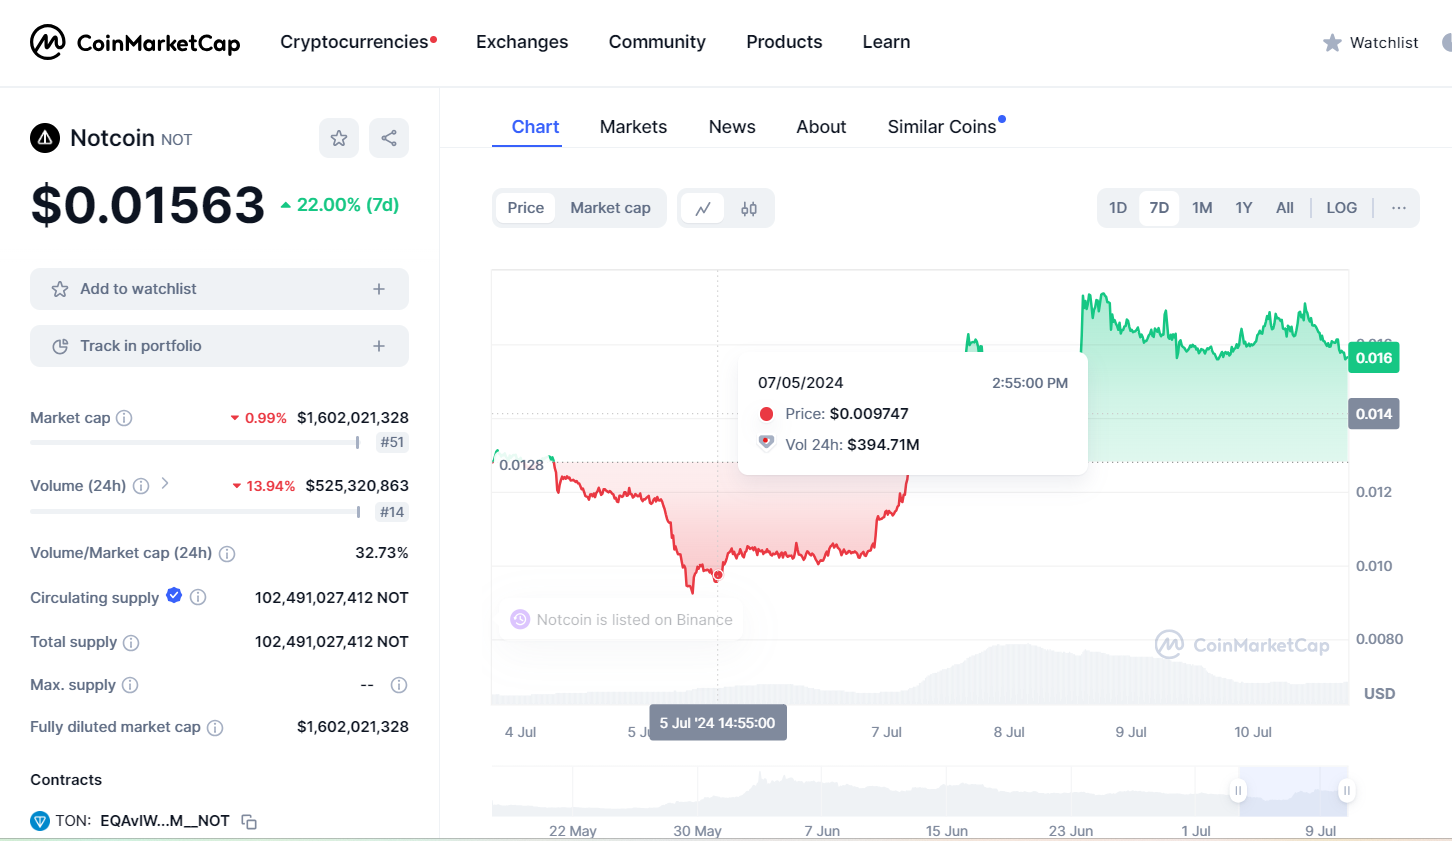
Task: Copy the TON contract address
Action: click(248, 820)
